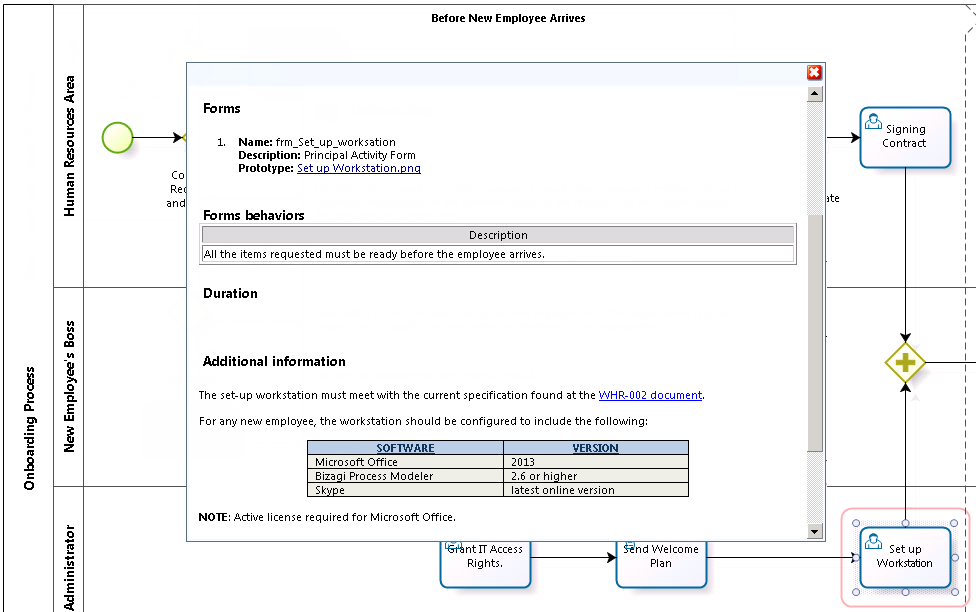
Task: Select the Human Resources Area lane header
Action: [69, 146]
